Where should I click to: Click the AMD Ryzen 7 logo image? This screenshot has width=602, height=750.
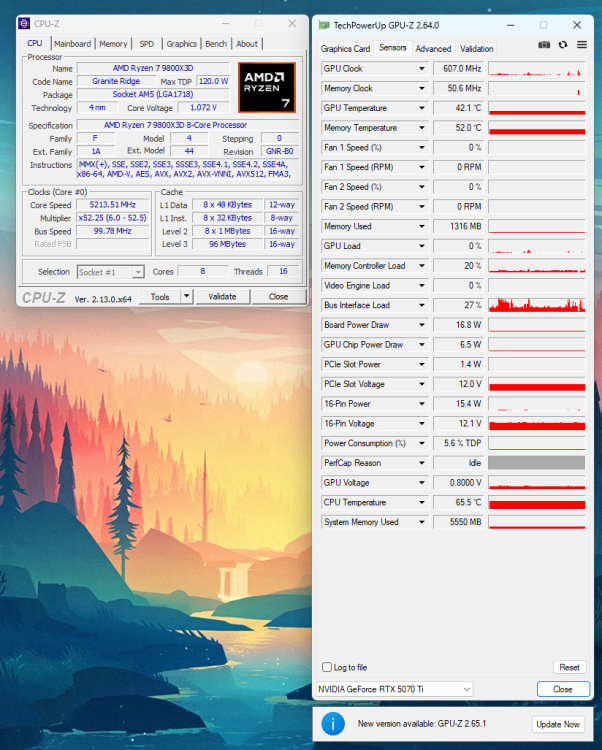tap(266, 87)
